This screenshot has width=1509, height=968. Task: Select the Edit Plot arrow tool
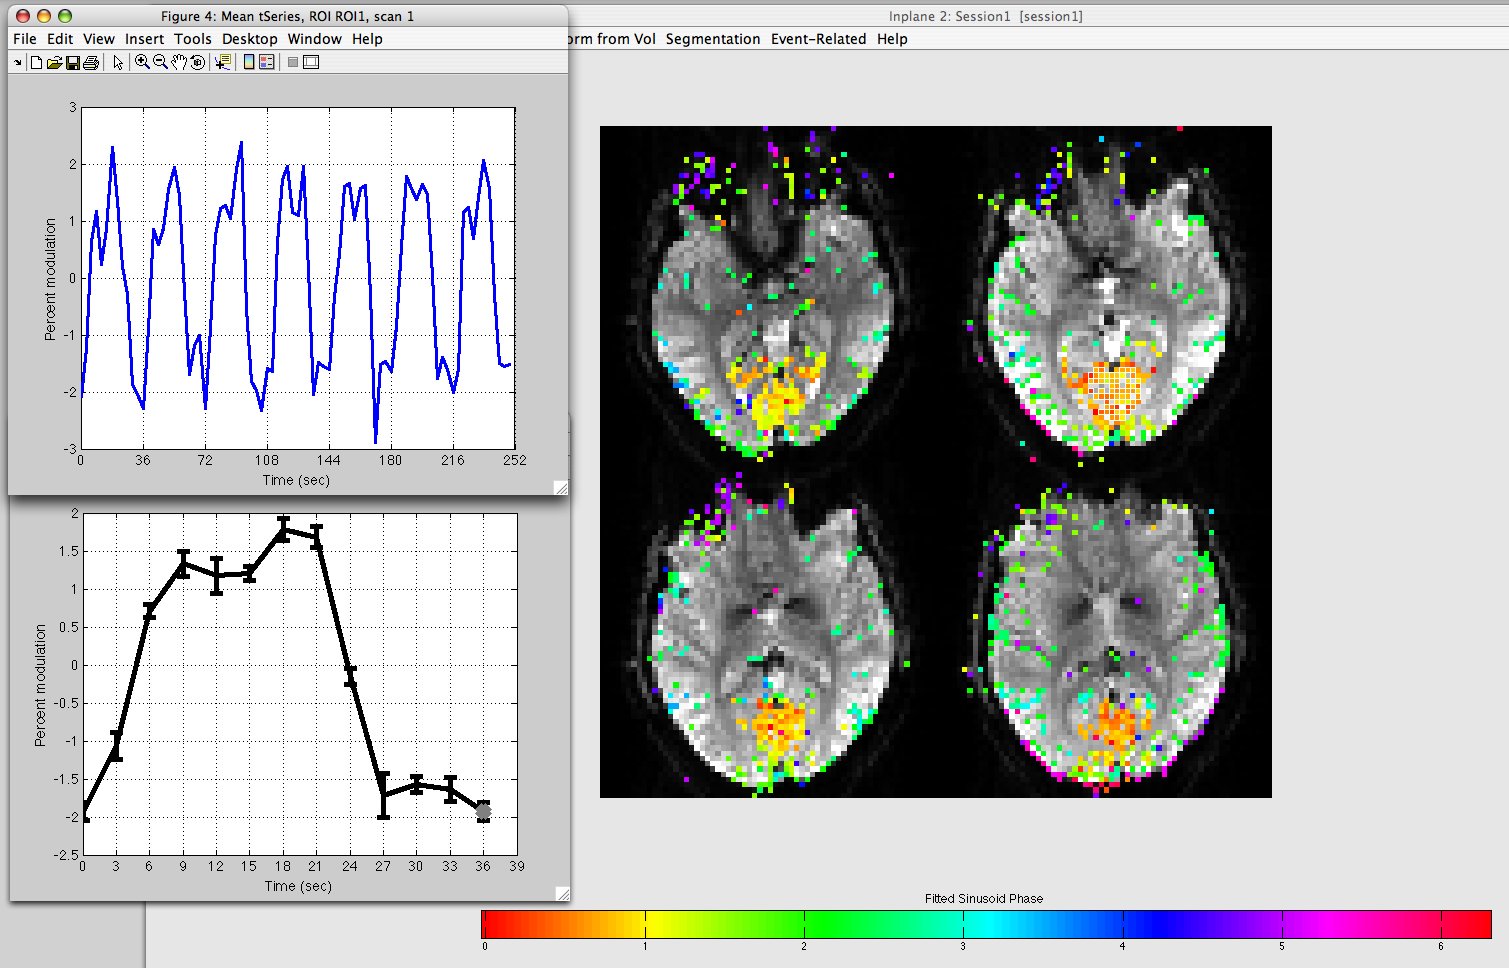(x=118, y=62)
